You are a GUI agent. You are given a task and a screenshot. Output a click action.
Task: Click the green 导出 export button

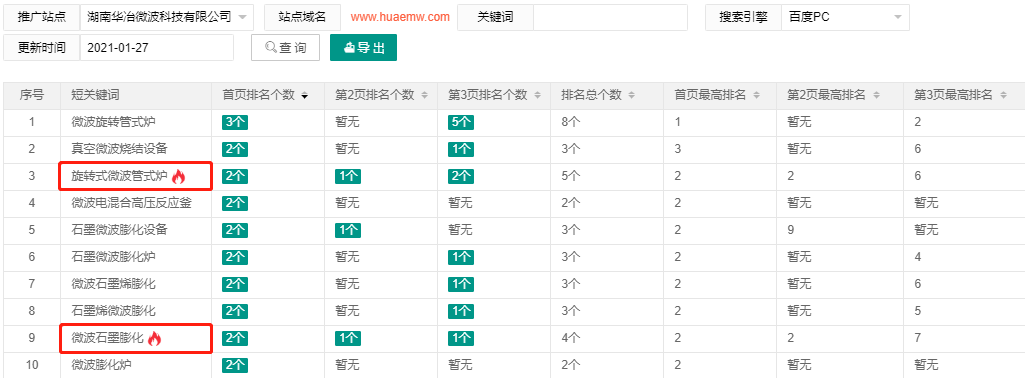point(363,48)
